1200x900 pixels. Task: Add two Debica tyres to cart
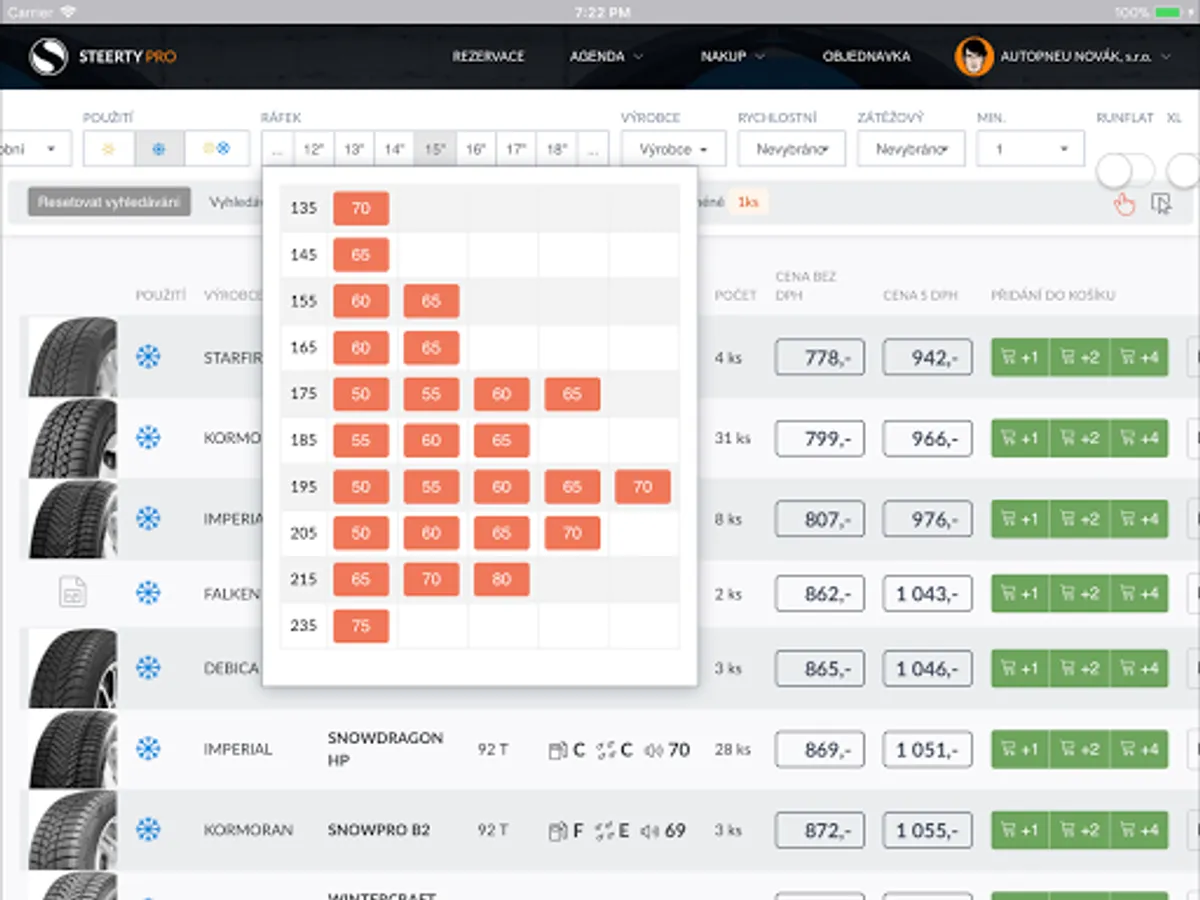tap(1079, 668)
